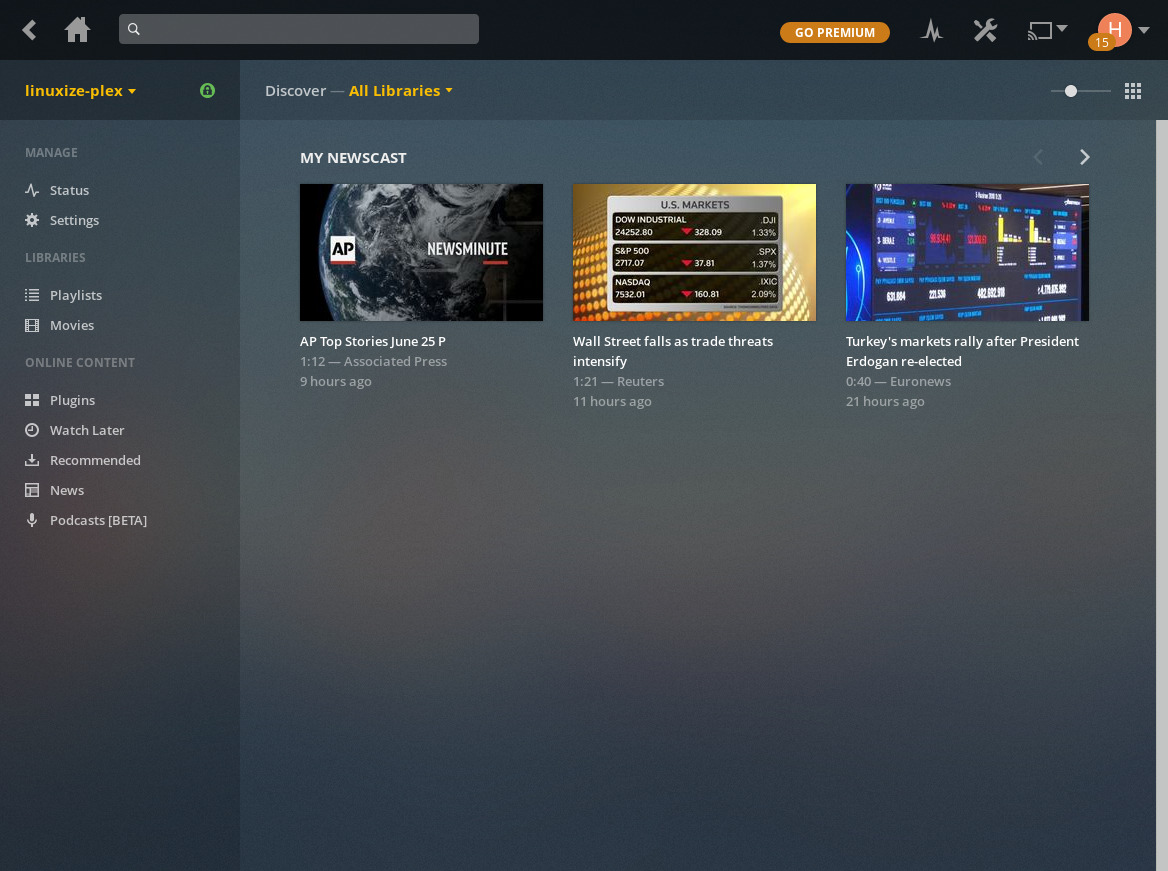Play the U.S. Markets video thumbnail
The height and width of the screenshot is (871, 1168).
tap(694, 253)
